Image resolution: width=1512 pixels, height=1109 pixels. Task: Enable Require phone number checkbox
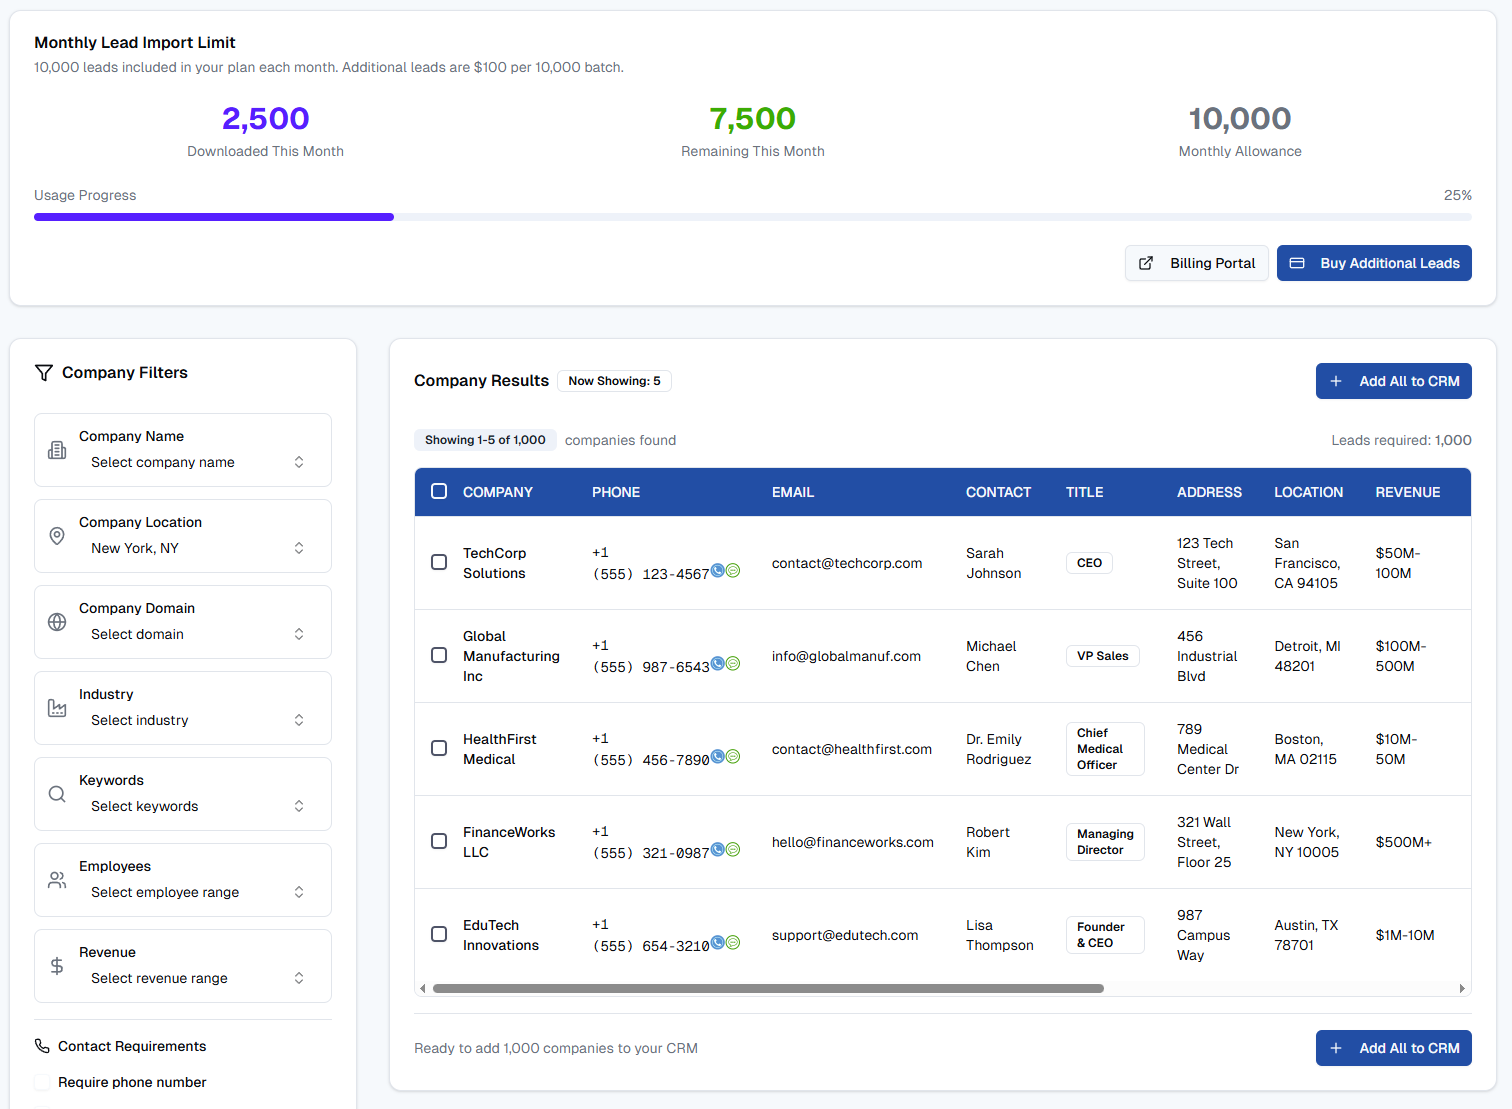(x=42, y=1082)
